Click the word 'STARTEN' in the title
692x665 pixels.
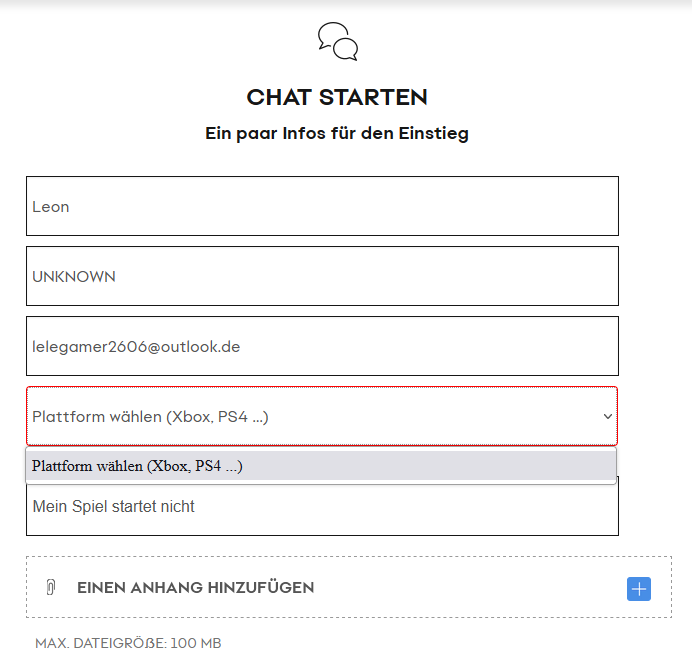click(373, 97)
